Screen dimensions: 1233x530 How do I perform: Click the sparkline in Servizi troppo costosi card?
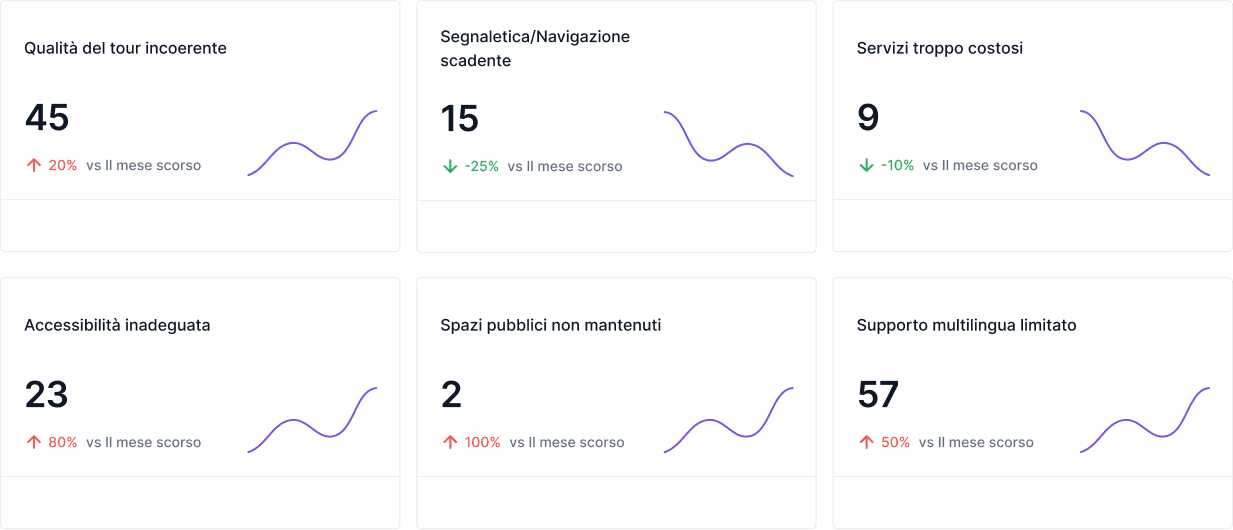tap(1145, 144)
